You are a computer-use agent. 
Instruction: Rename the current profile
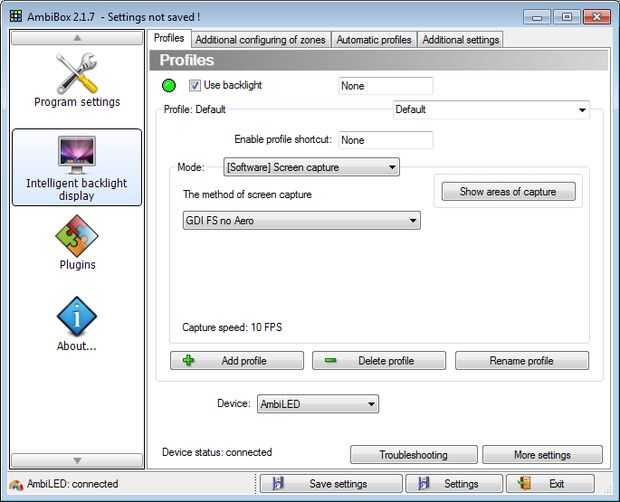click(522, 361)
